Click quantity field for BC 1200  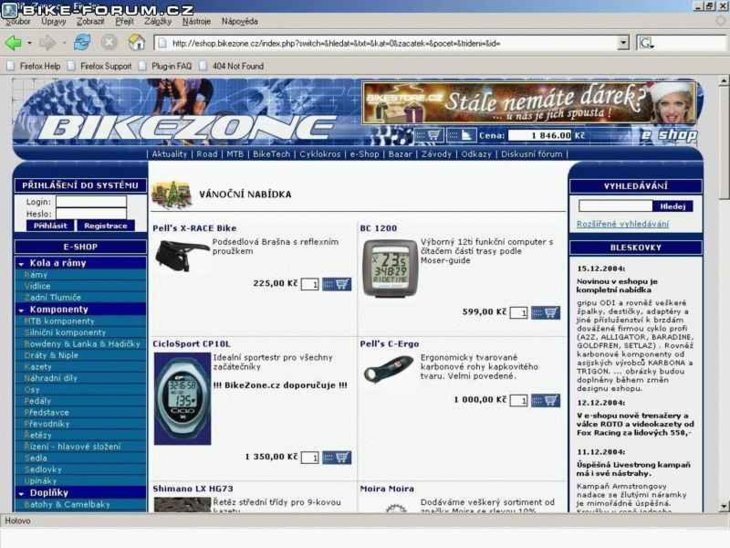click(519, 312)
